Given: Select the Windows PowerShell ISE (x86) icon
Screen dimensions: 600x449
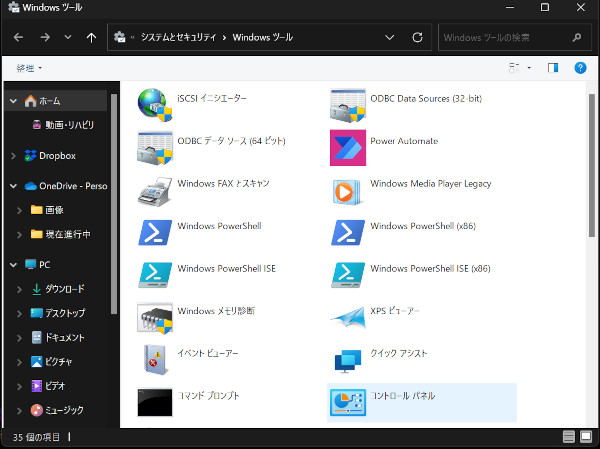Looking at the screenshot, I should pyautogui.click(x=348, y=275).
